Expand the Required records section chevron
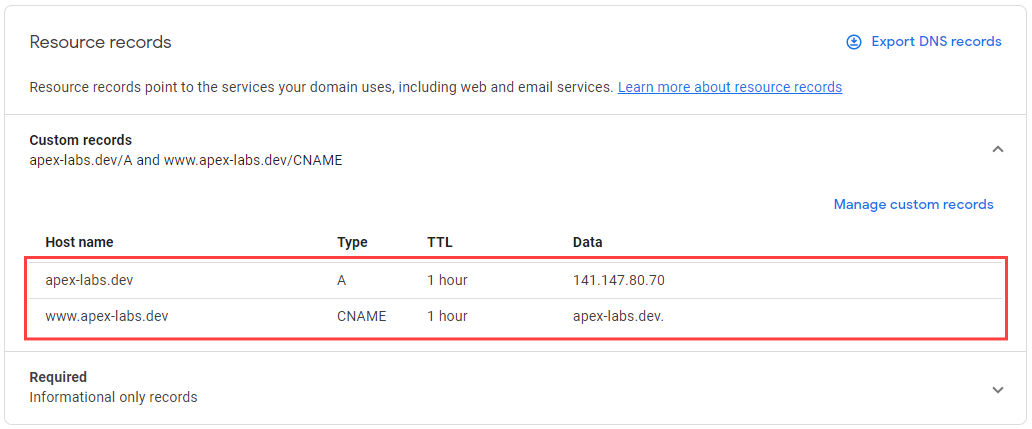Image resolution: width=1032 pixels, height=429 pixels. point(998,390)
